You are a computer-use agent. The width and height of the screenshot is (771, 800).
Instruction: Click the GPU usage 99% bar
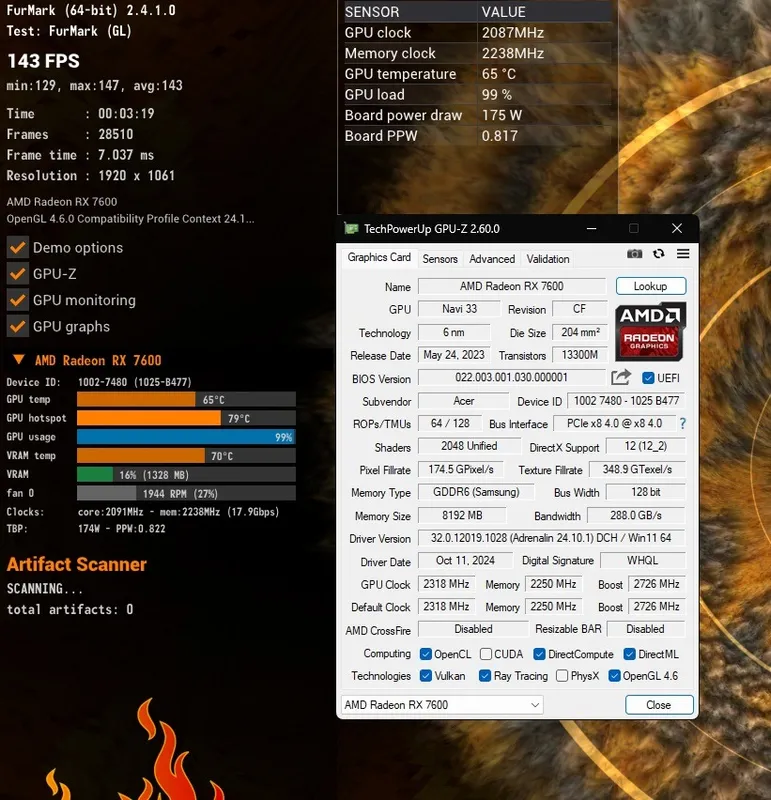(186, 437)
